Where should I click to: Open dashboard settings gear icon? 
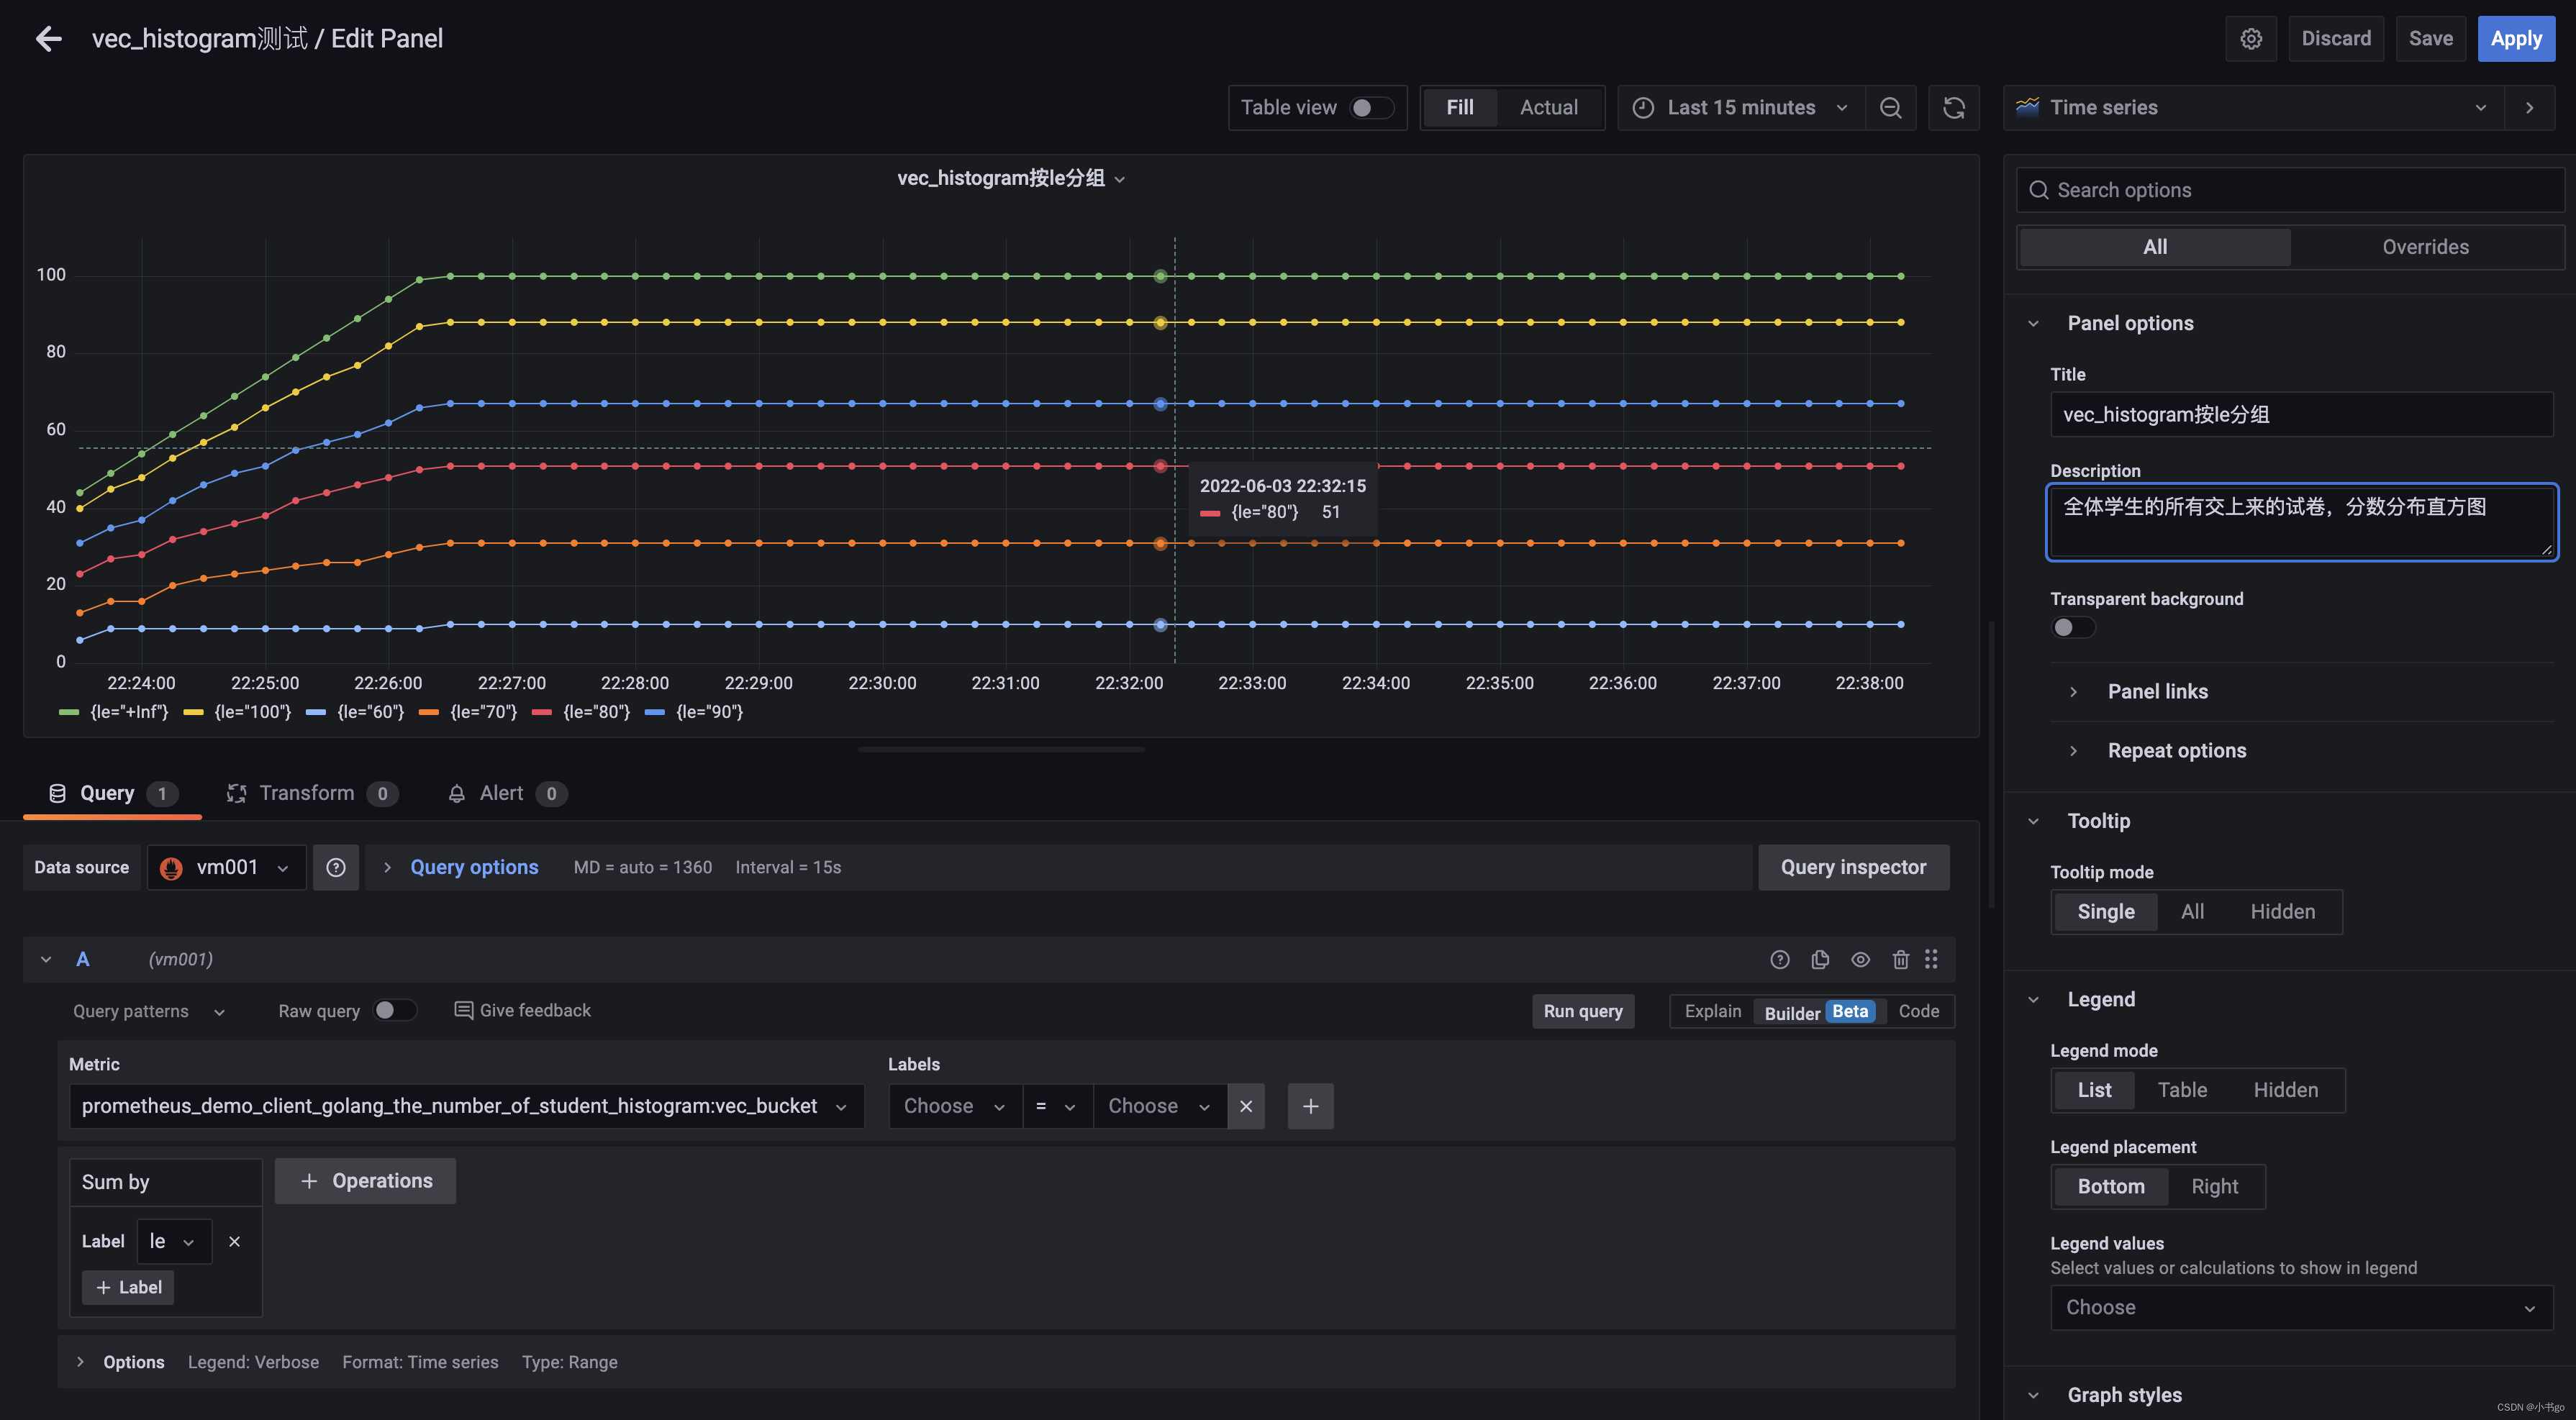(2250, 38)
